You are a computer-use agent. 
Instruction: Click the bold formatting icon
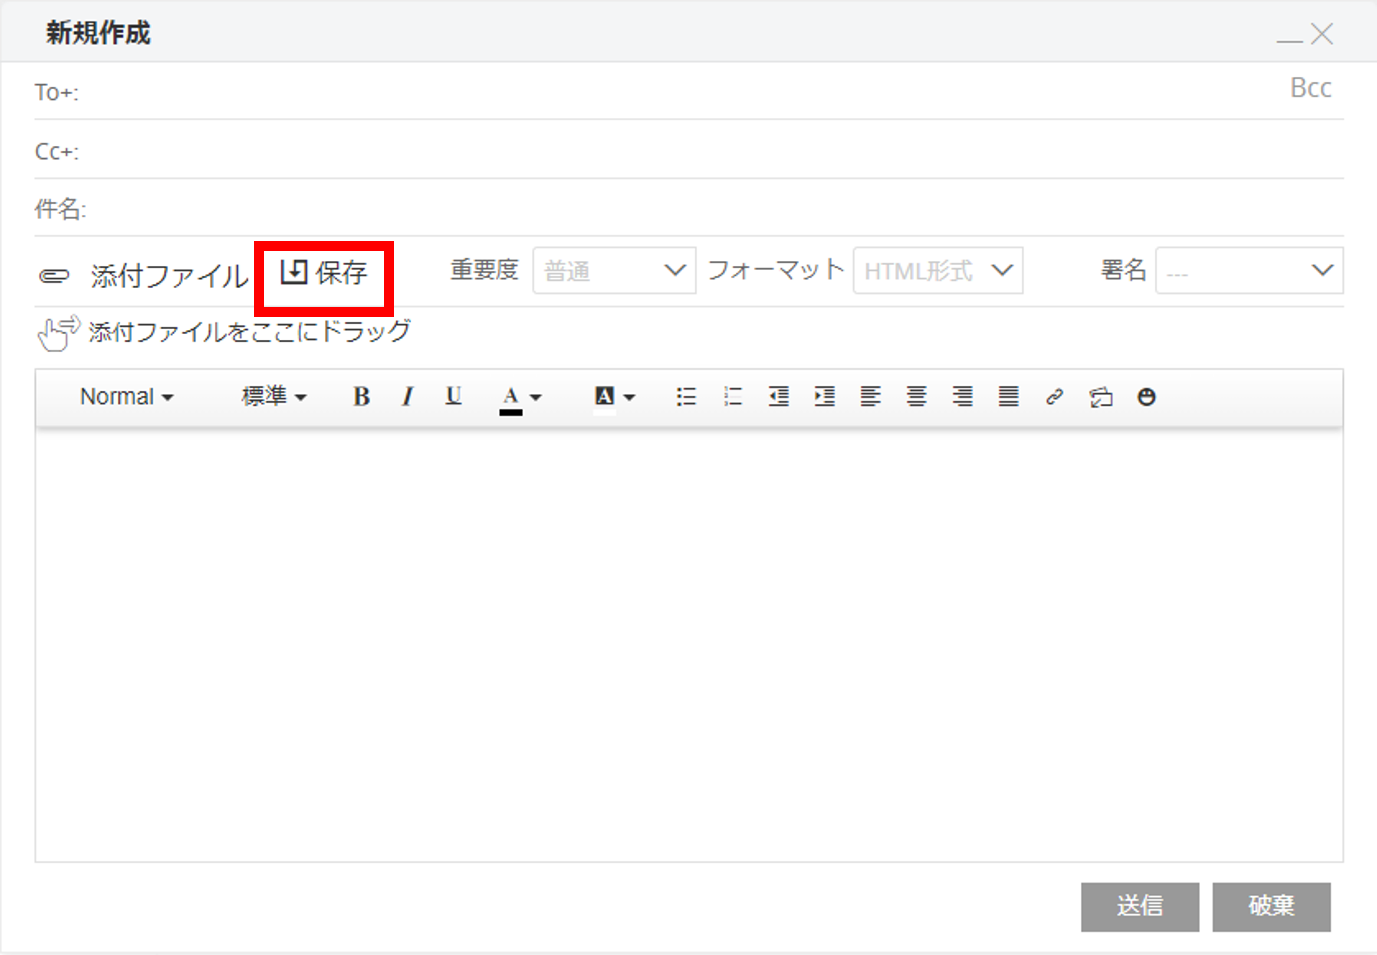(361, 397)
